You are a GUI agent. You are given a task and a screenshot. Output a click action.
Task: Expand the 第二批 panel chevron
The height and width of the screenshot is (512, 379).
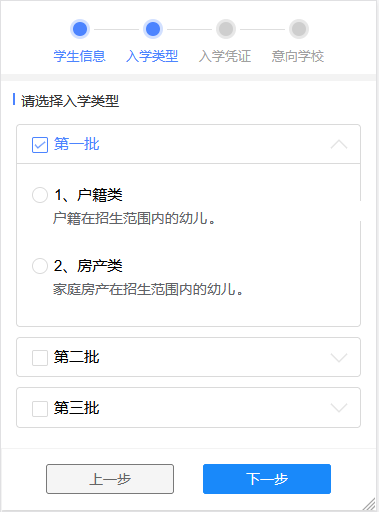tap(339, 357)
